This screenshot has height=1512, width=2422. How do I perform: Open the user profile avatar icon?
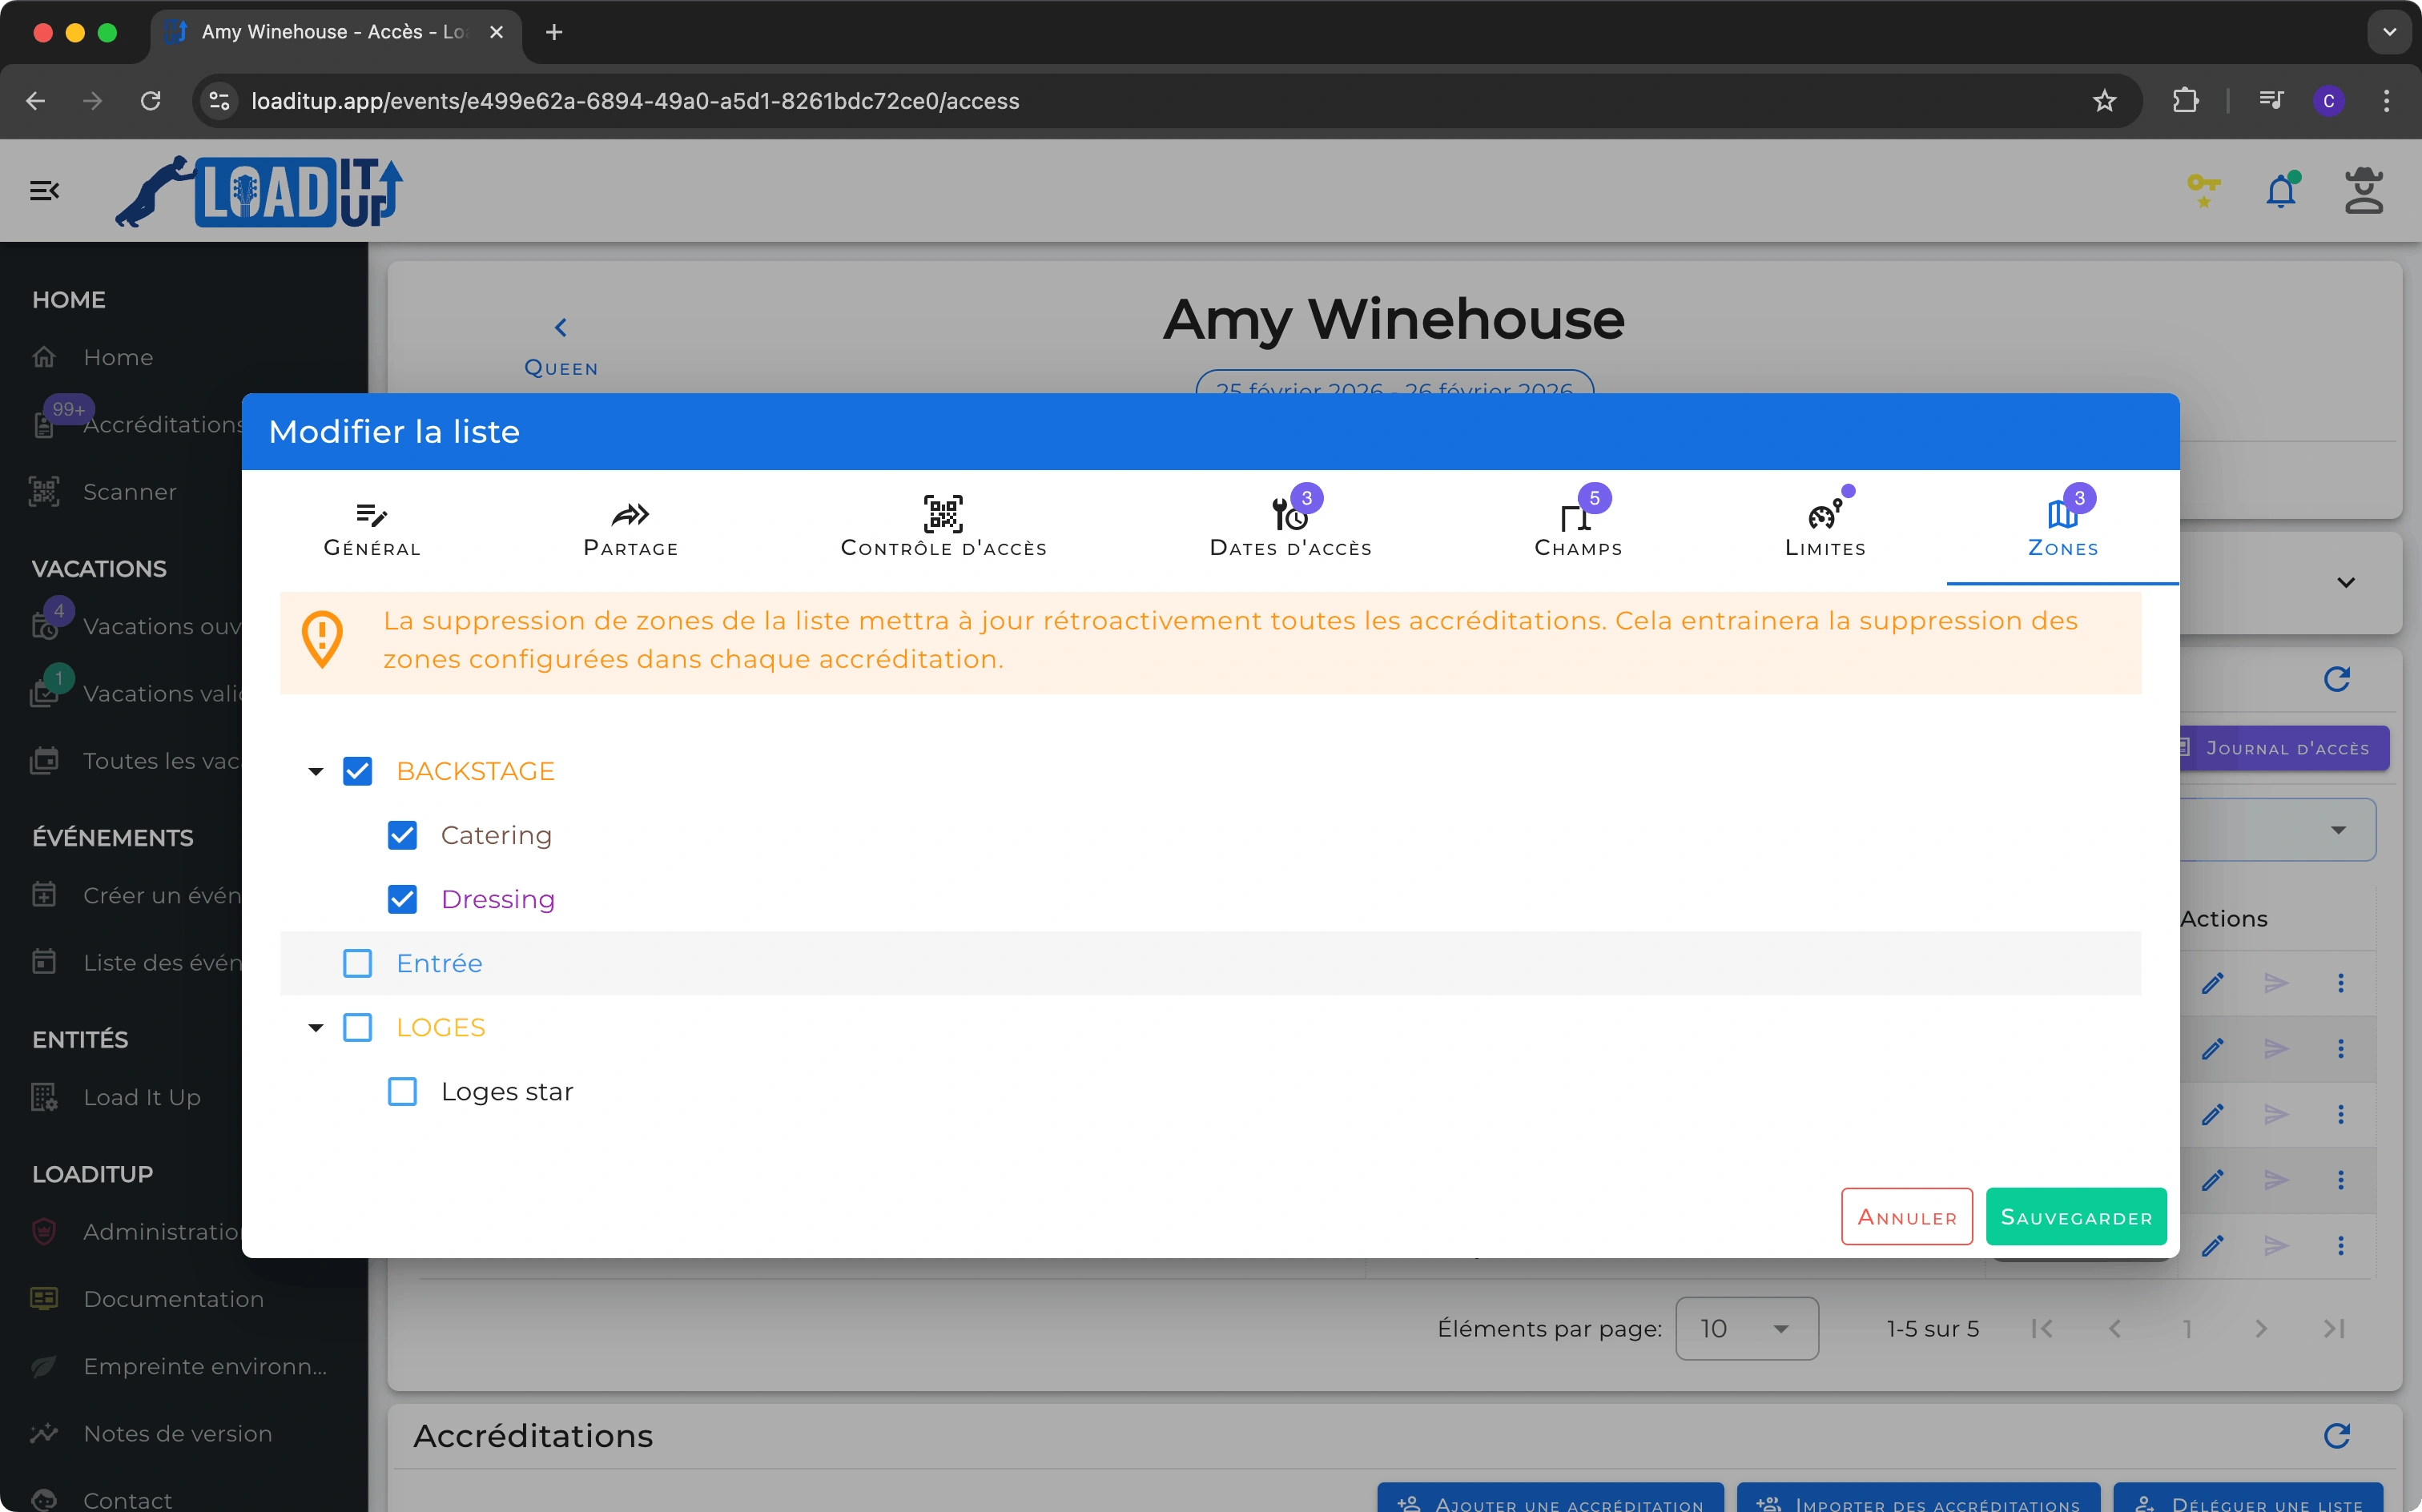[x=2363, y=190]
